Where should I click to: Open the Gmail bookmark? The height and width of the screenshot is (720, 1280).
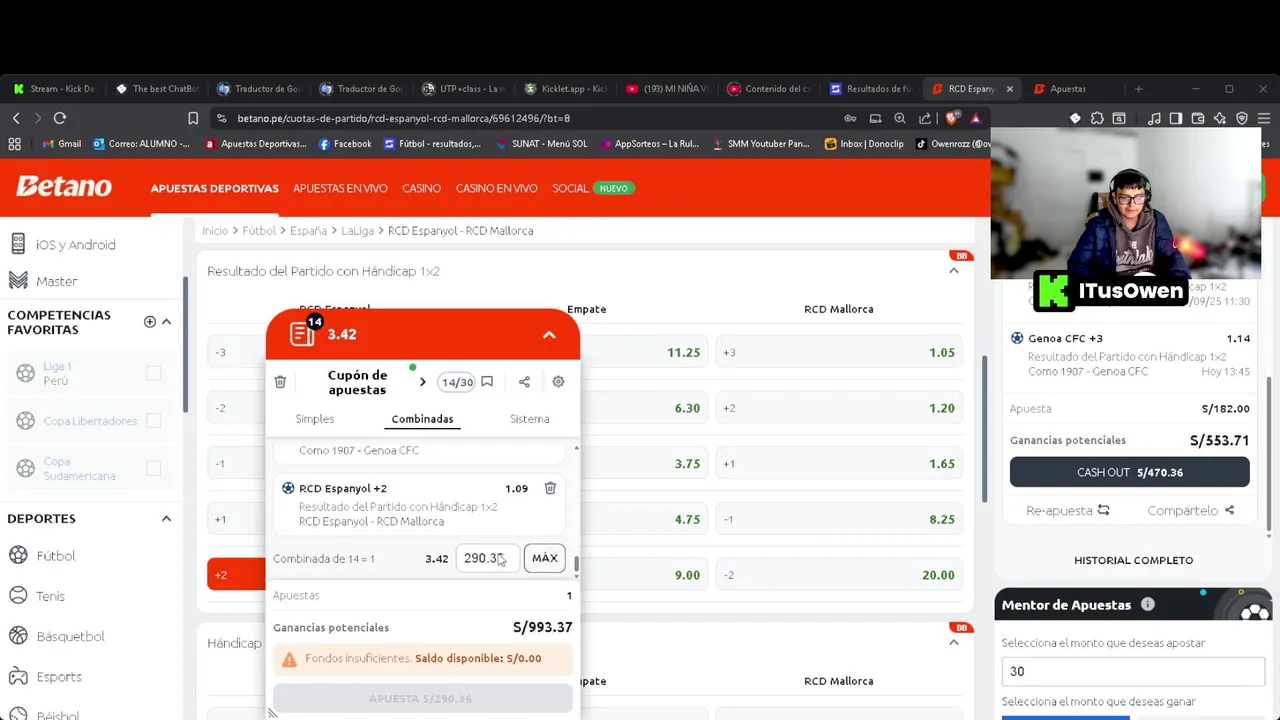(x=61, y=144)
